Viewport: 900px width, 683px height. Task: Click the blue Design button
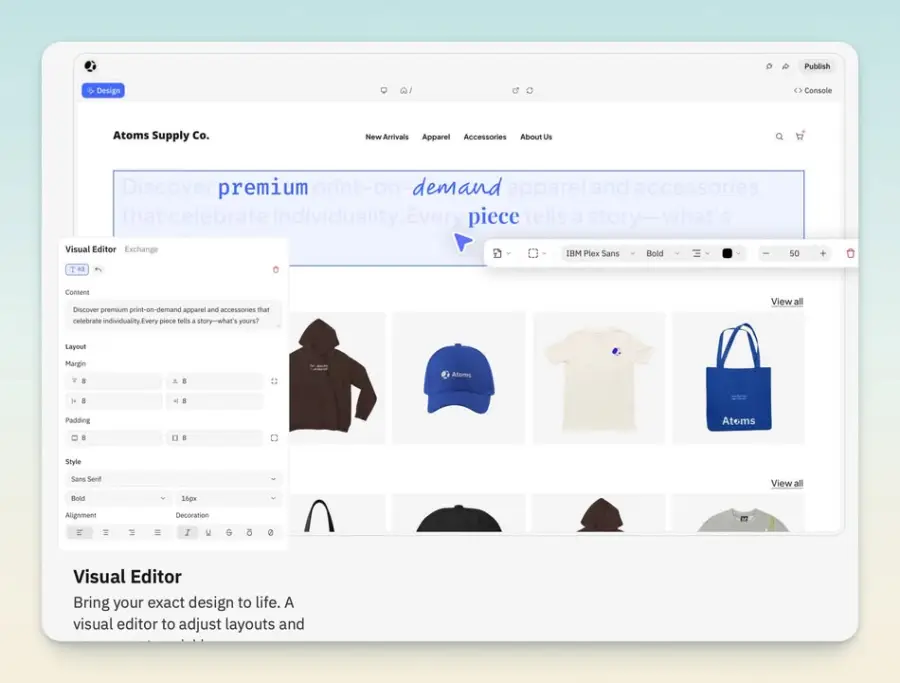(103, 90)
